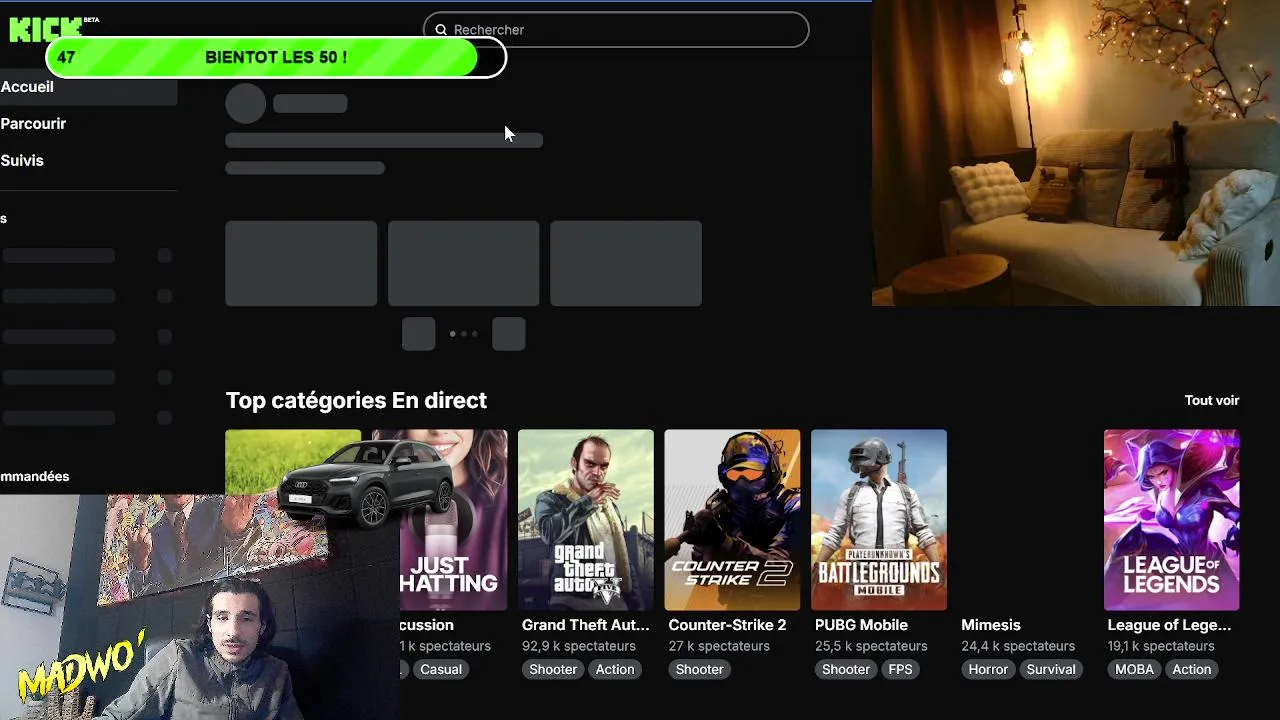The image size is (1280, 720).
Task: Select the Survival tag
Action: tap(1051, 669)
